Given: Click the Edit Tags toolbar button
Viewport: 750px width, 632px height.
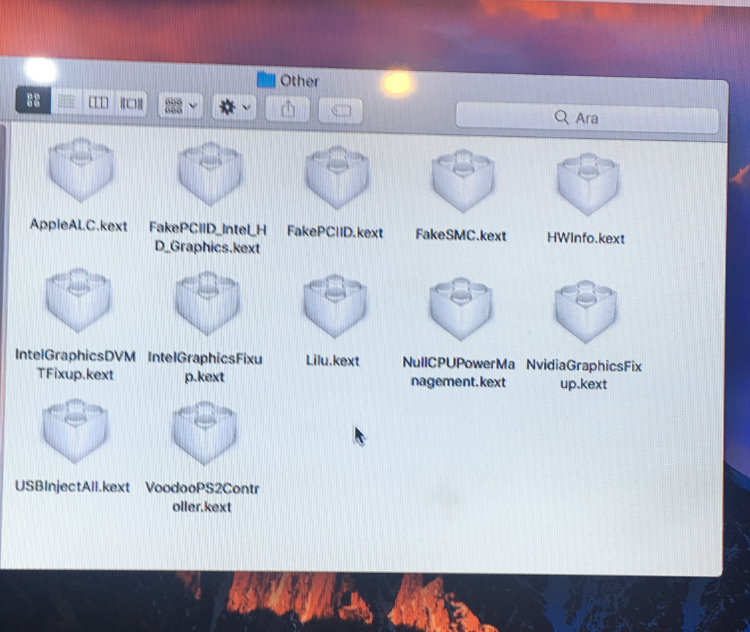Looking at the screenshot, I should (x=341, y=111).
